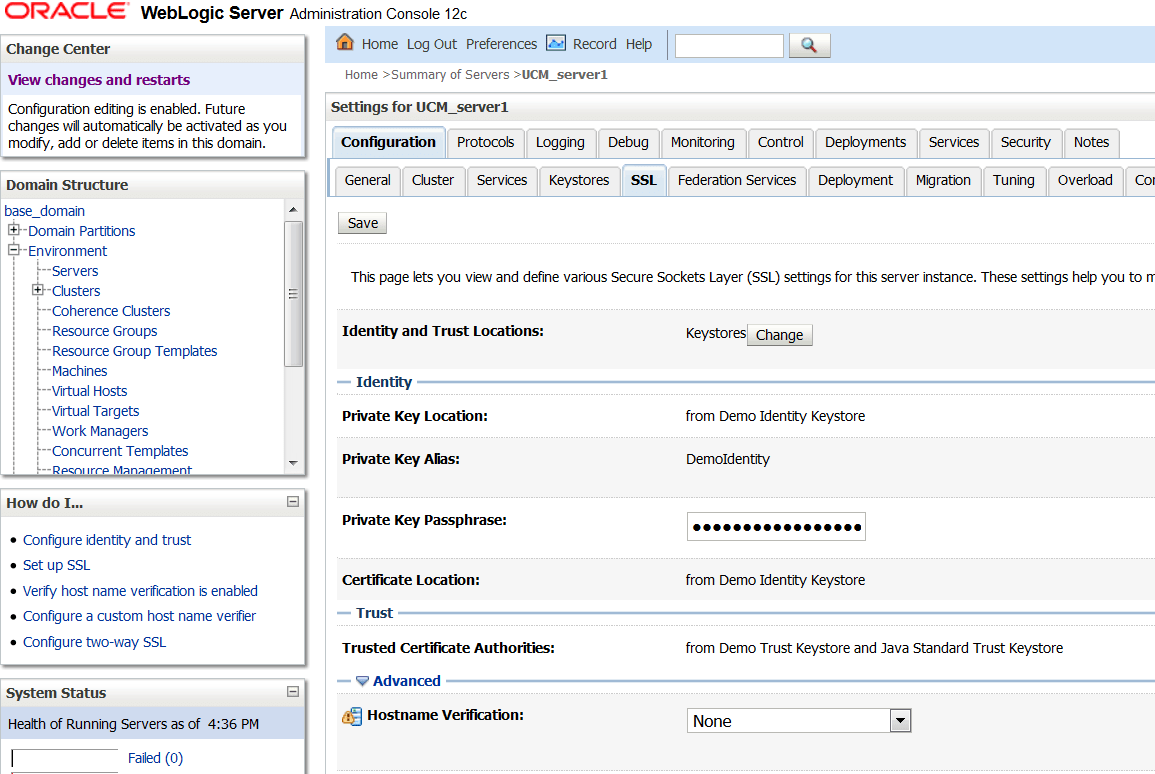Image resolution: width=1155 pixels, height=774 pixels.
Task: Open the Protocols tab
Action: click(x=485, y=142)
